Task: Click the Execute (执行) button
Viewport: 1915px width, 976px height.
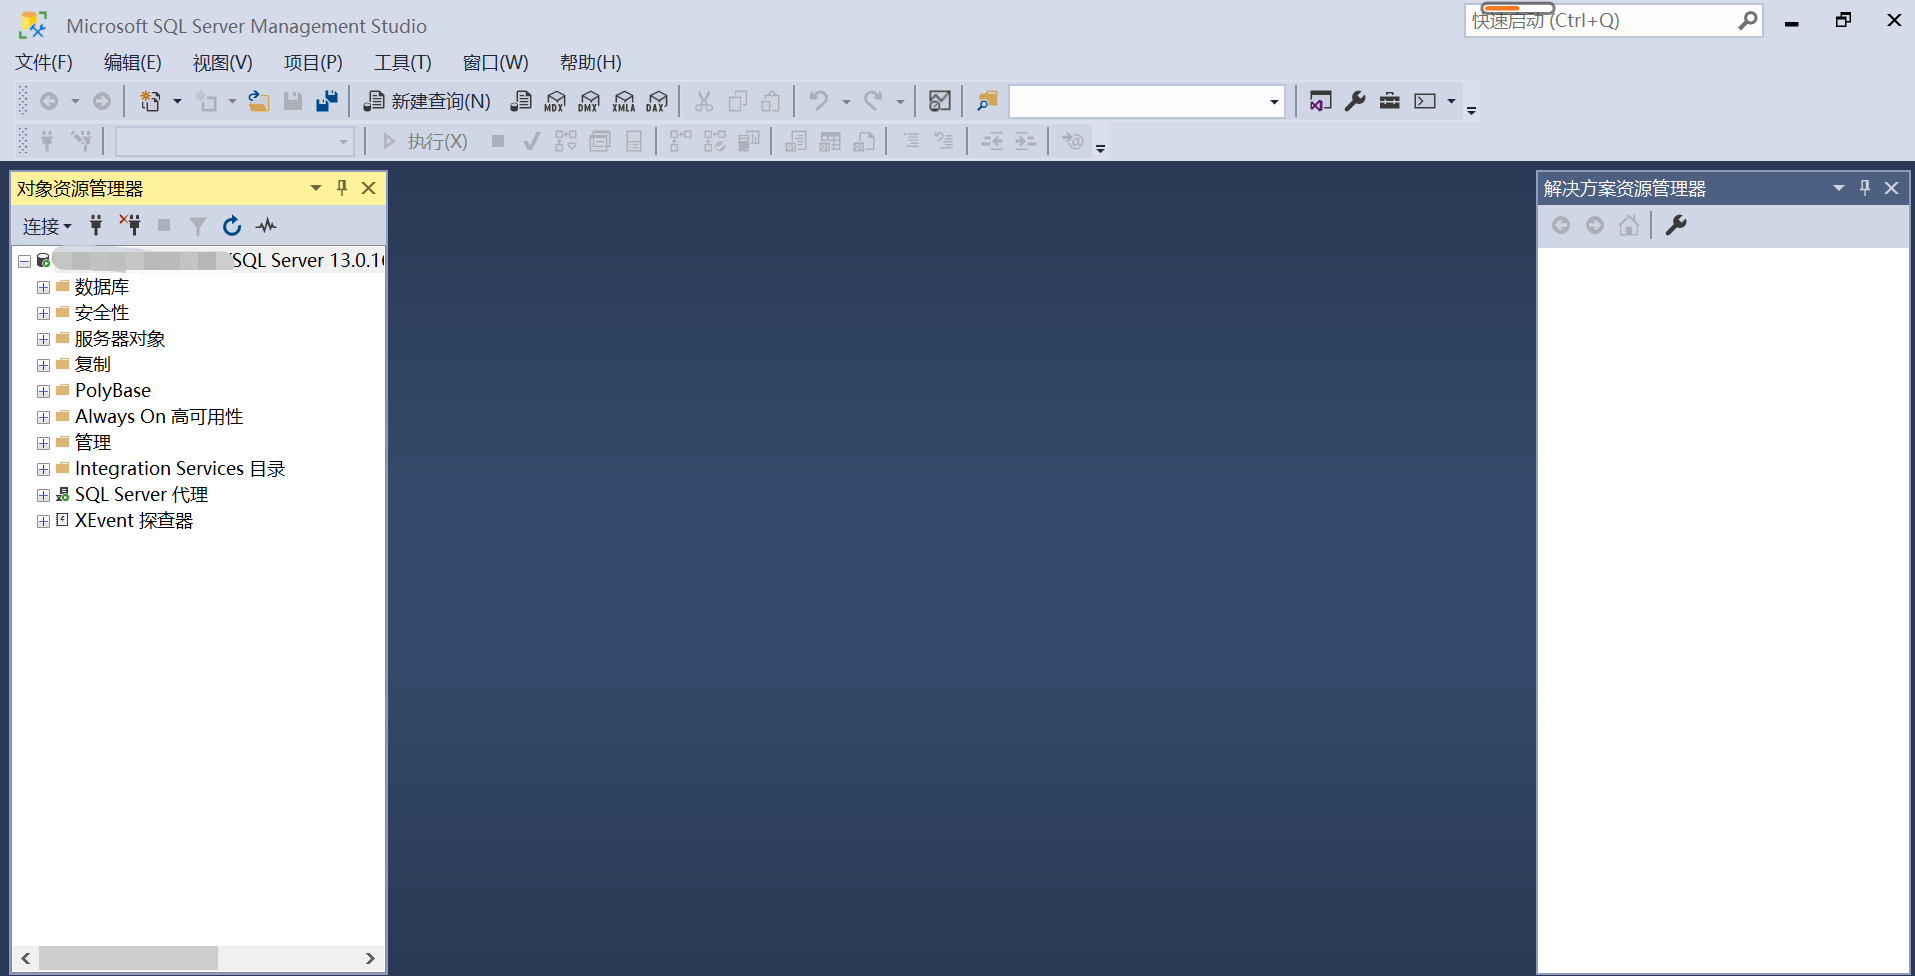Action: click(x=425, y=142)
